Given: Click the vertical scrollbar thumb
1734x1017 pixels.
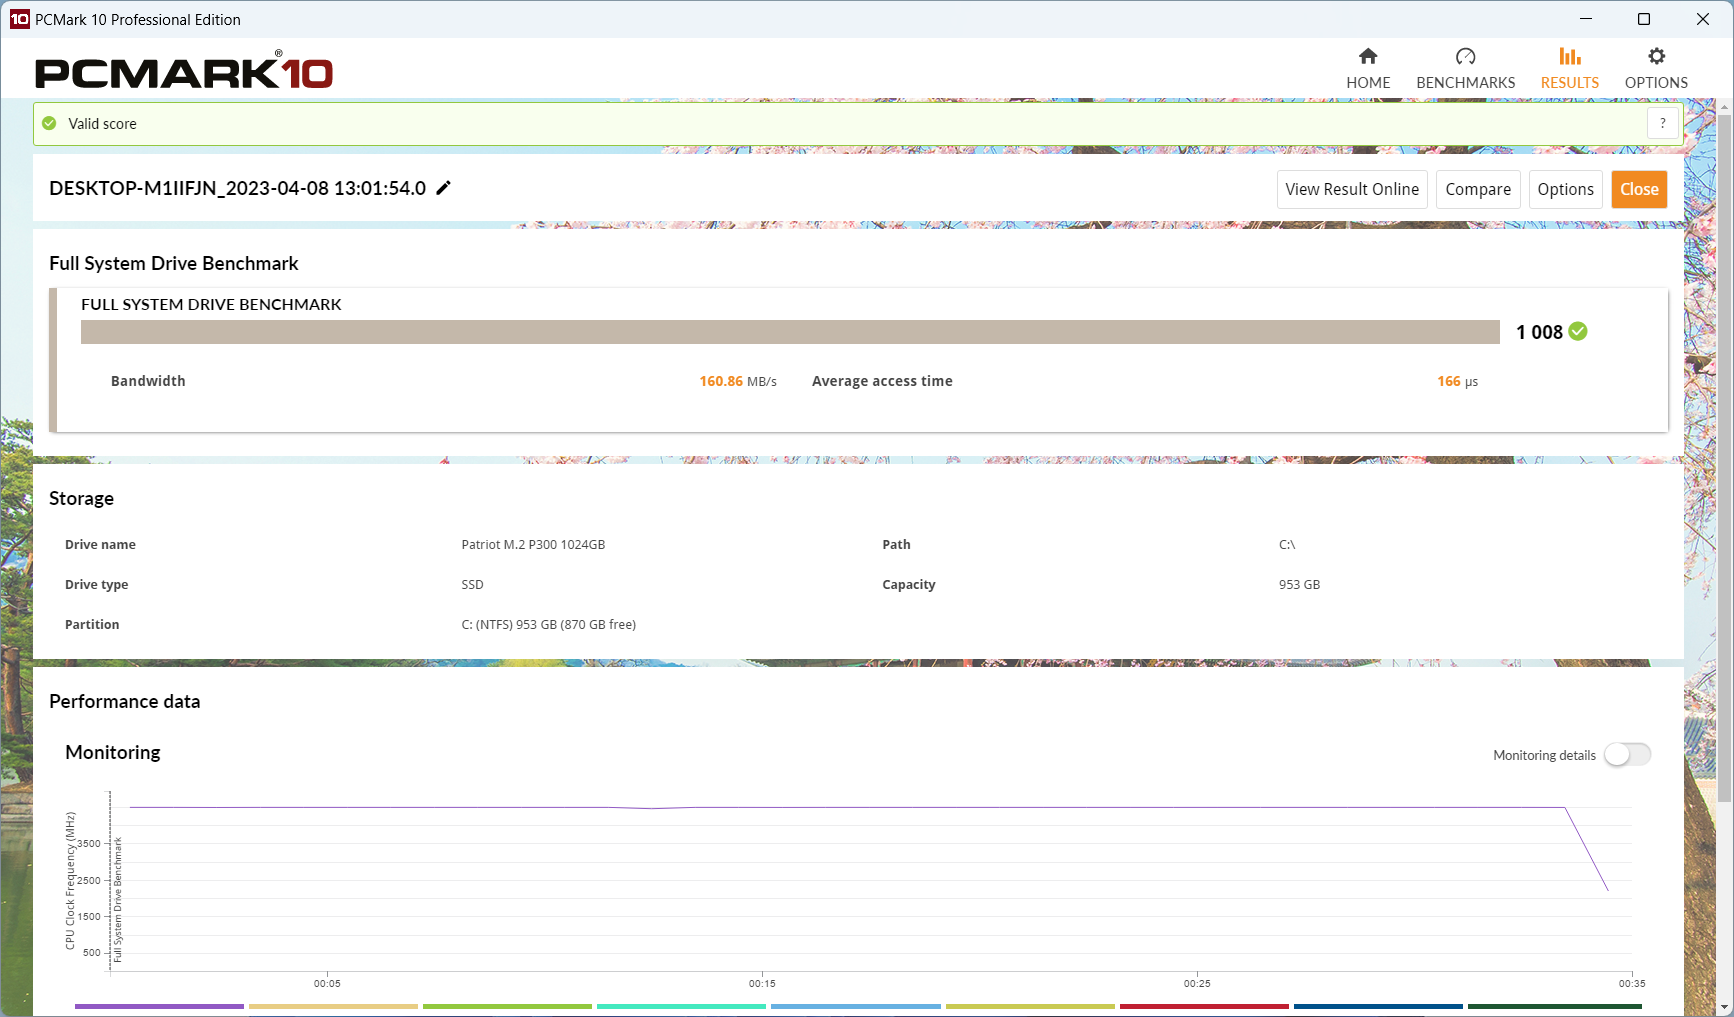Looking at the screenshot, I should point(1724,457).
